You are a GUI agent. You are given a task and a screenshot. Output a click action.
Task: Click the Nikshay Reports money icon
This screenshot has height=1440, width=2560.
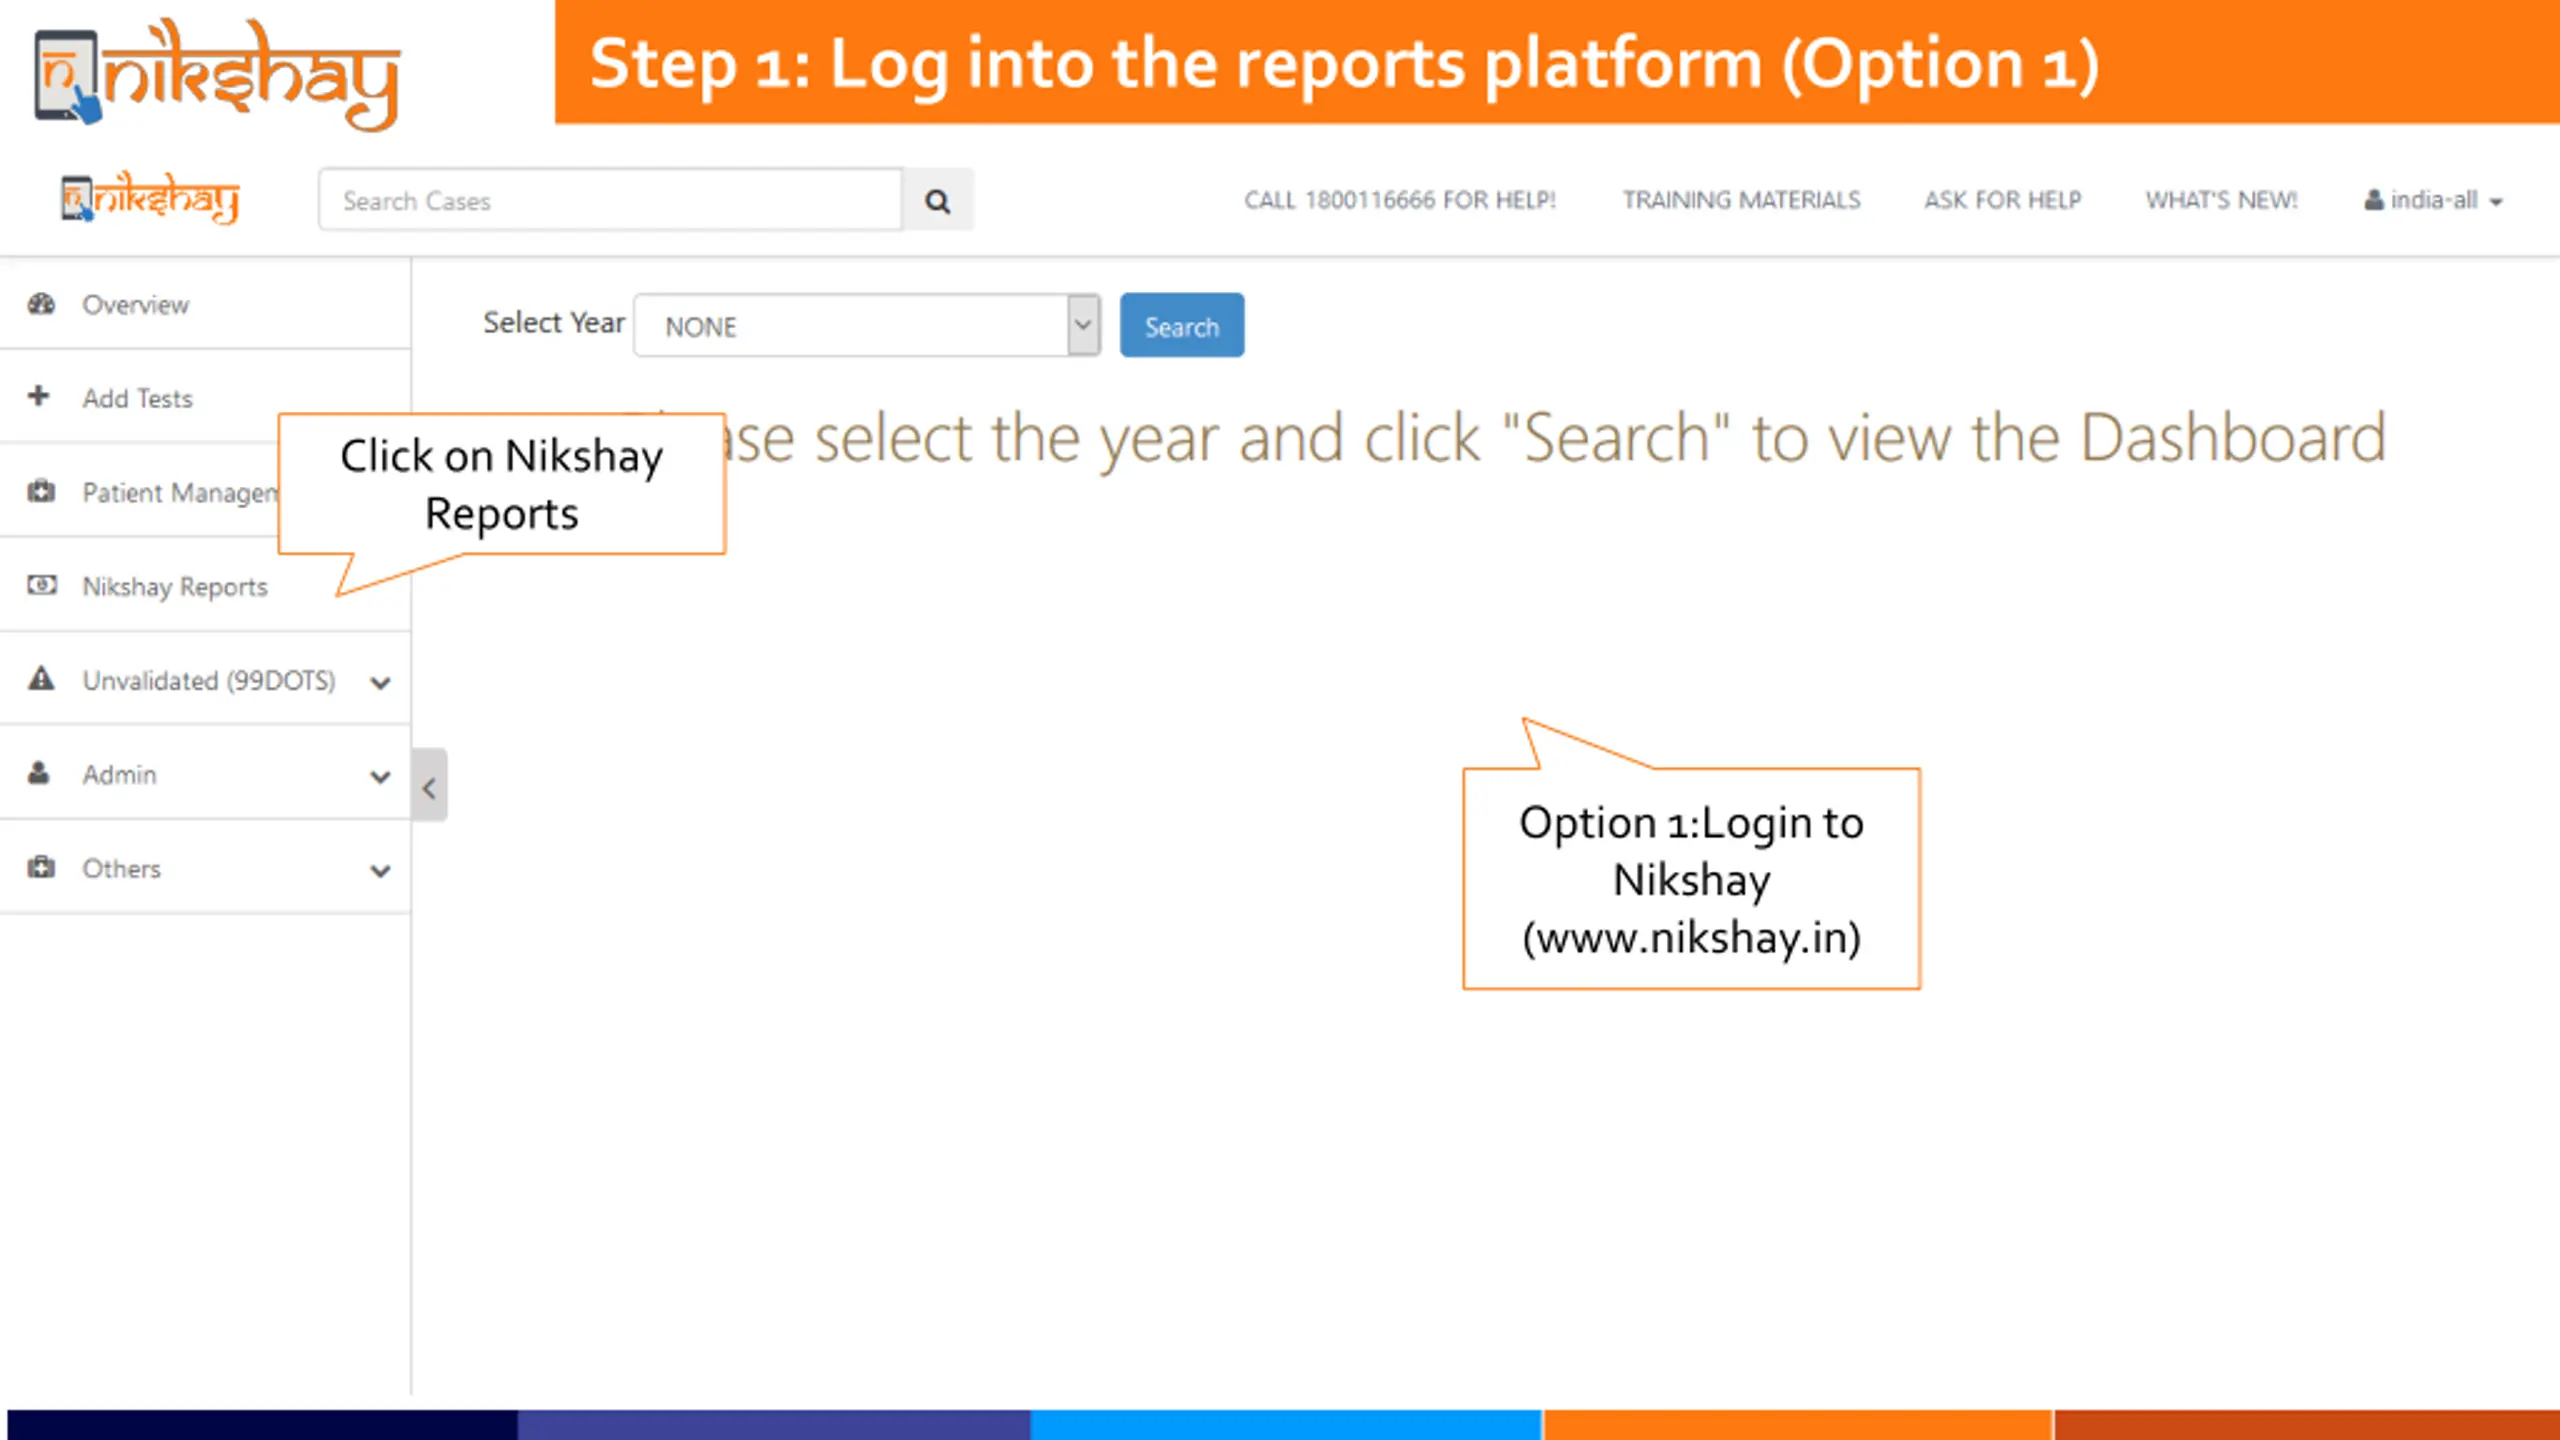[x=41, y=585]
